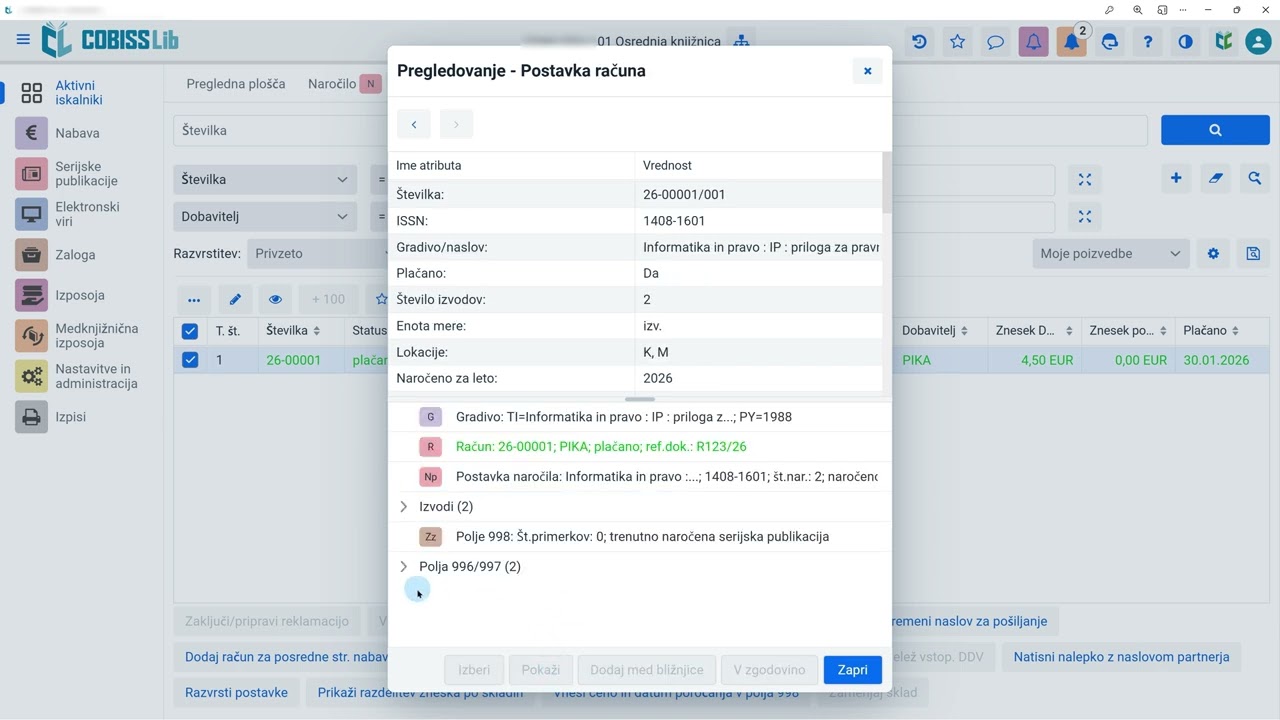Open the Razvrstitev Privzeto dropdown
Screen dimensions: 1280x720
[317, 254]
